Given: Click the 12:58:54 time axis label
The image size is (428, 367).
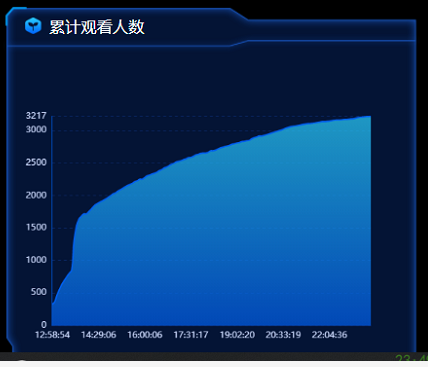Looking at the screenshot, I should click(x=53, y=335).
